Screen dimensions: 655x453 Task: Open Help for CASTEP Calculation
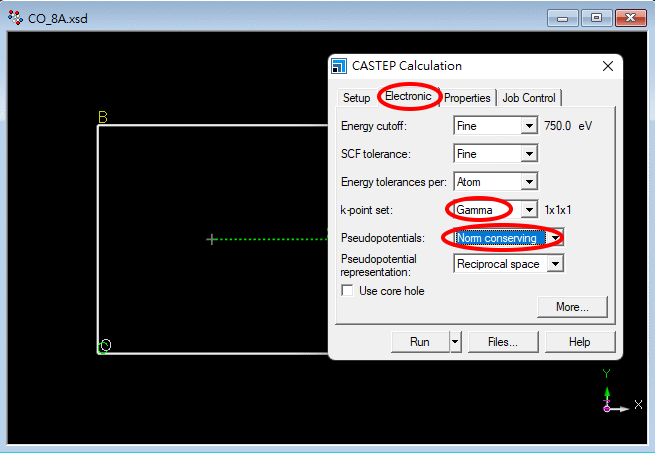(x=580, y=342)
